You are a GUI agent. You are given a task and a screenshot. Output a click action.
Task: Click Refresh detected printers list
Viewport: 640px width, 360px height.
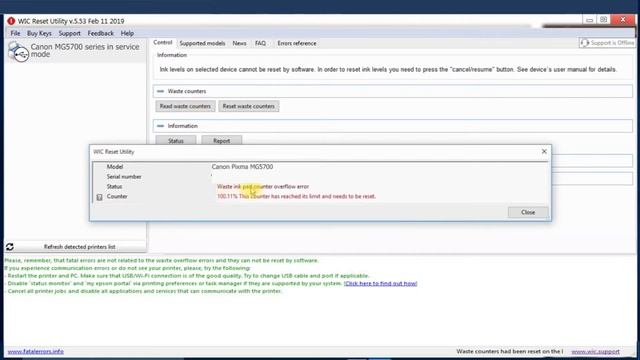[80, 247]
